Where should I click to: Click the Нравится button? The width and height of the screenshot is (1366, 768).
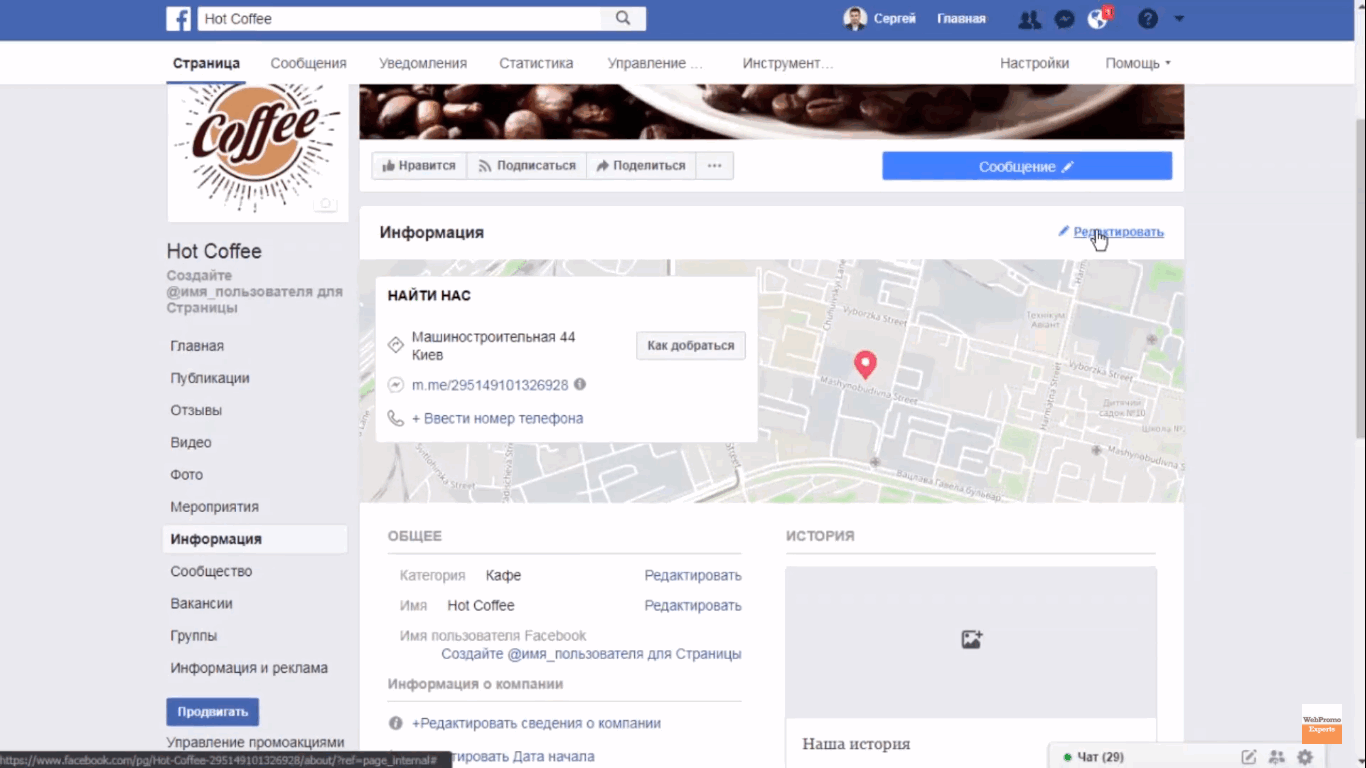[419, 166]
